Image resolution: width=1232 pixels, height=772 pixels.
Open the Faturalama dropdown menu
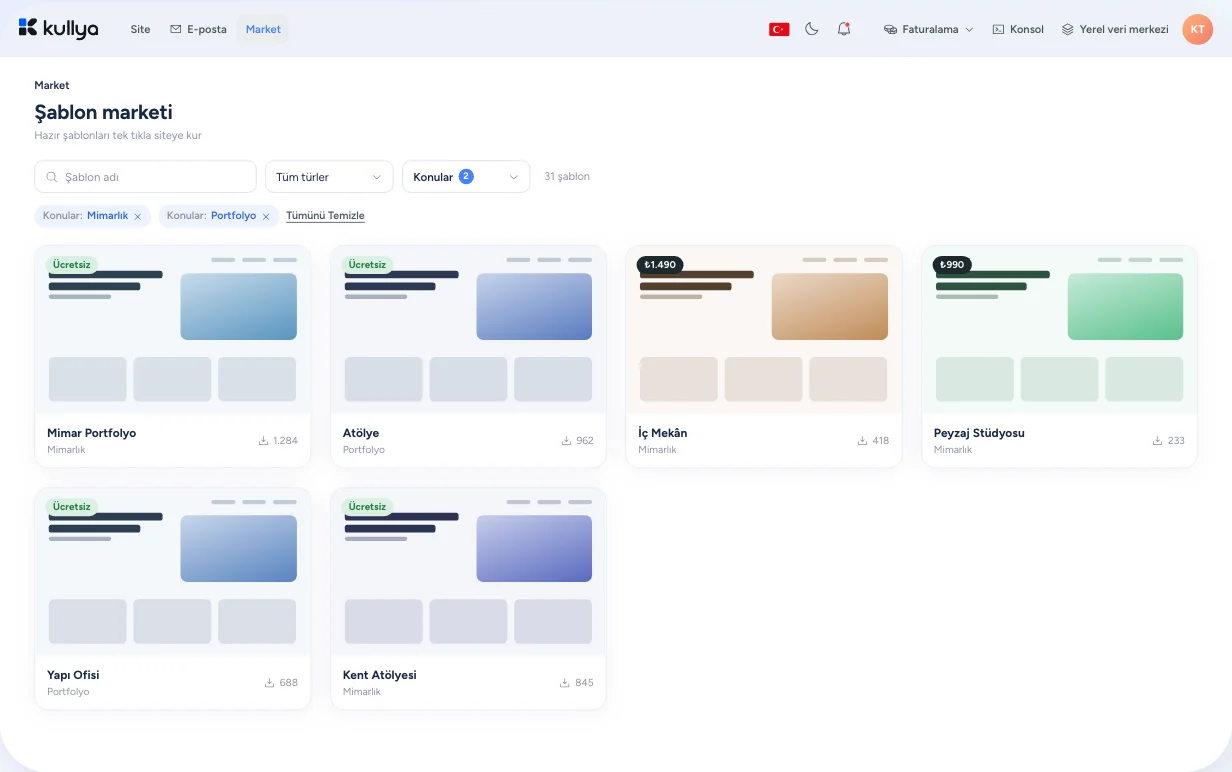(x=929, y=29)
